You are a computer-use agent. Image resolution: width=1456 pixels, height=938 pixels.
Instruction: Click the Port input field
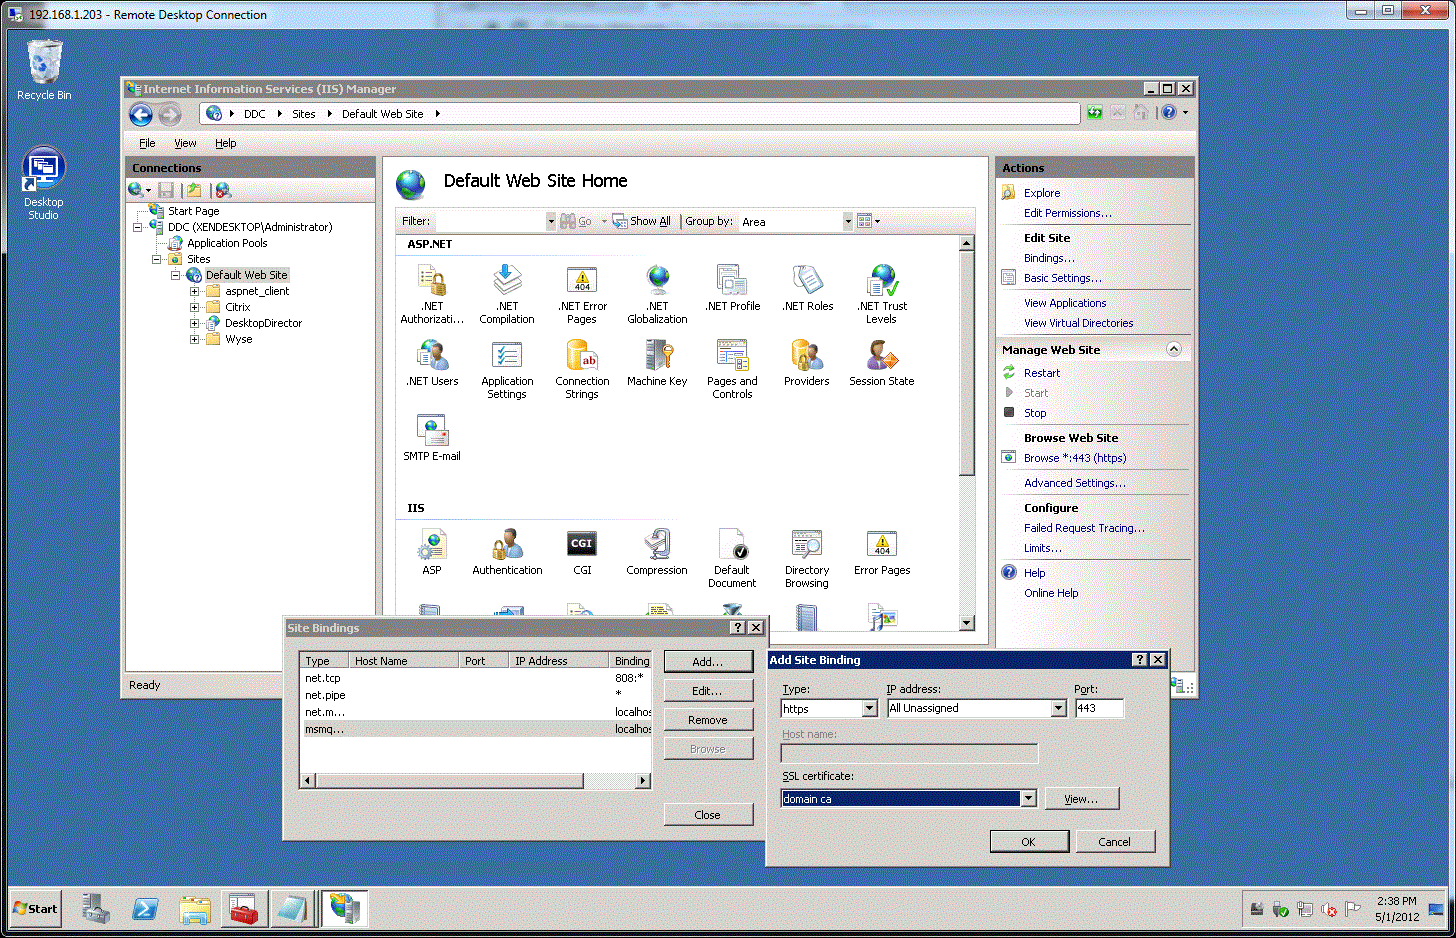(x=1098, y=709)
